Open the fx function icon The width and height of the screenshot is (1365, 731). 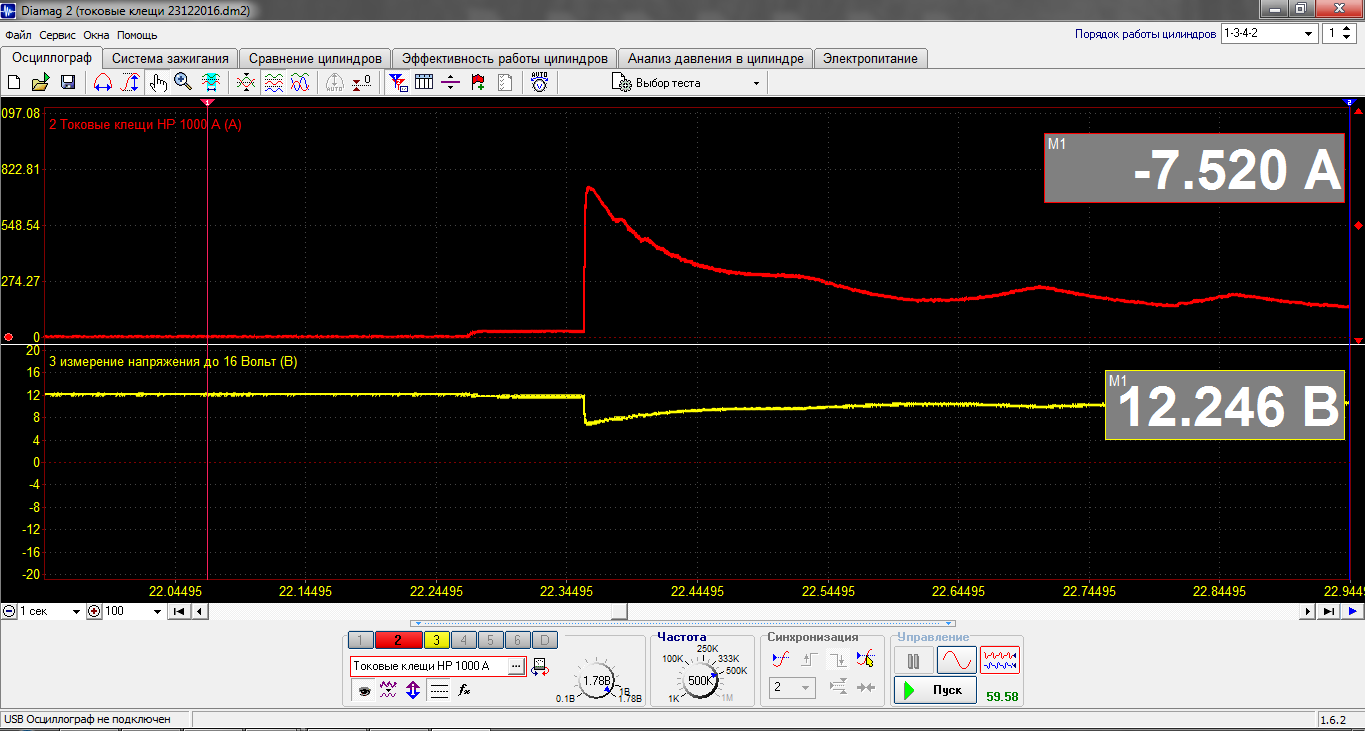465,690
